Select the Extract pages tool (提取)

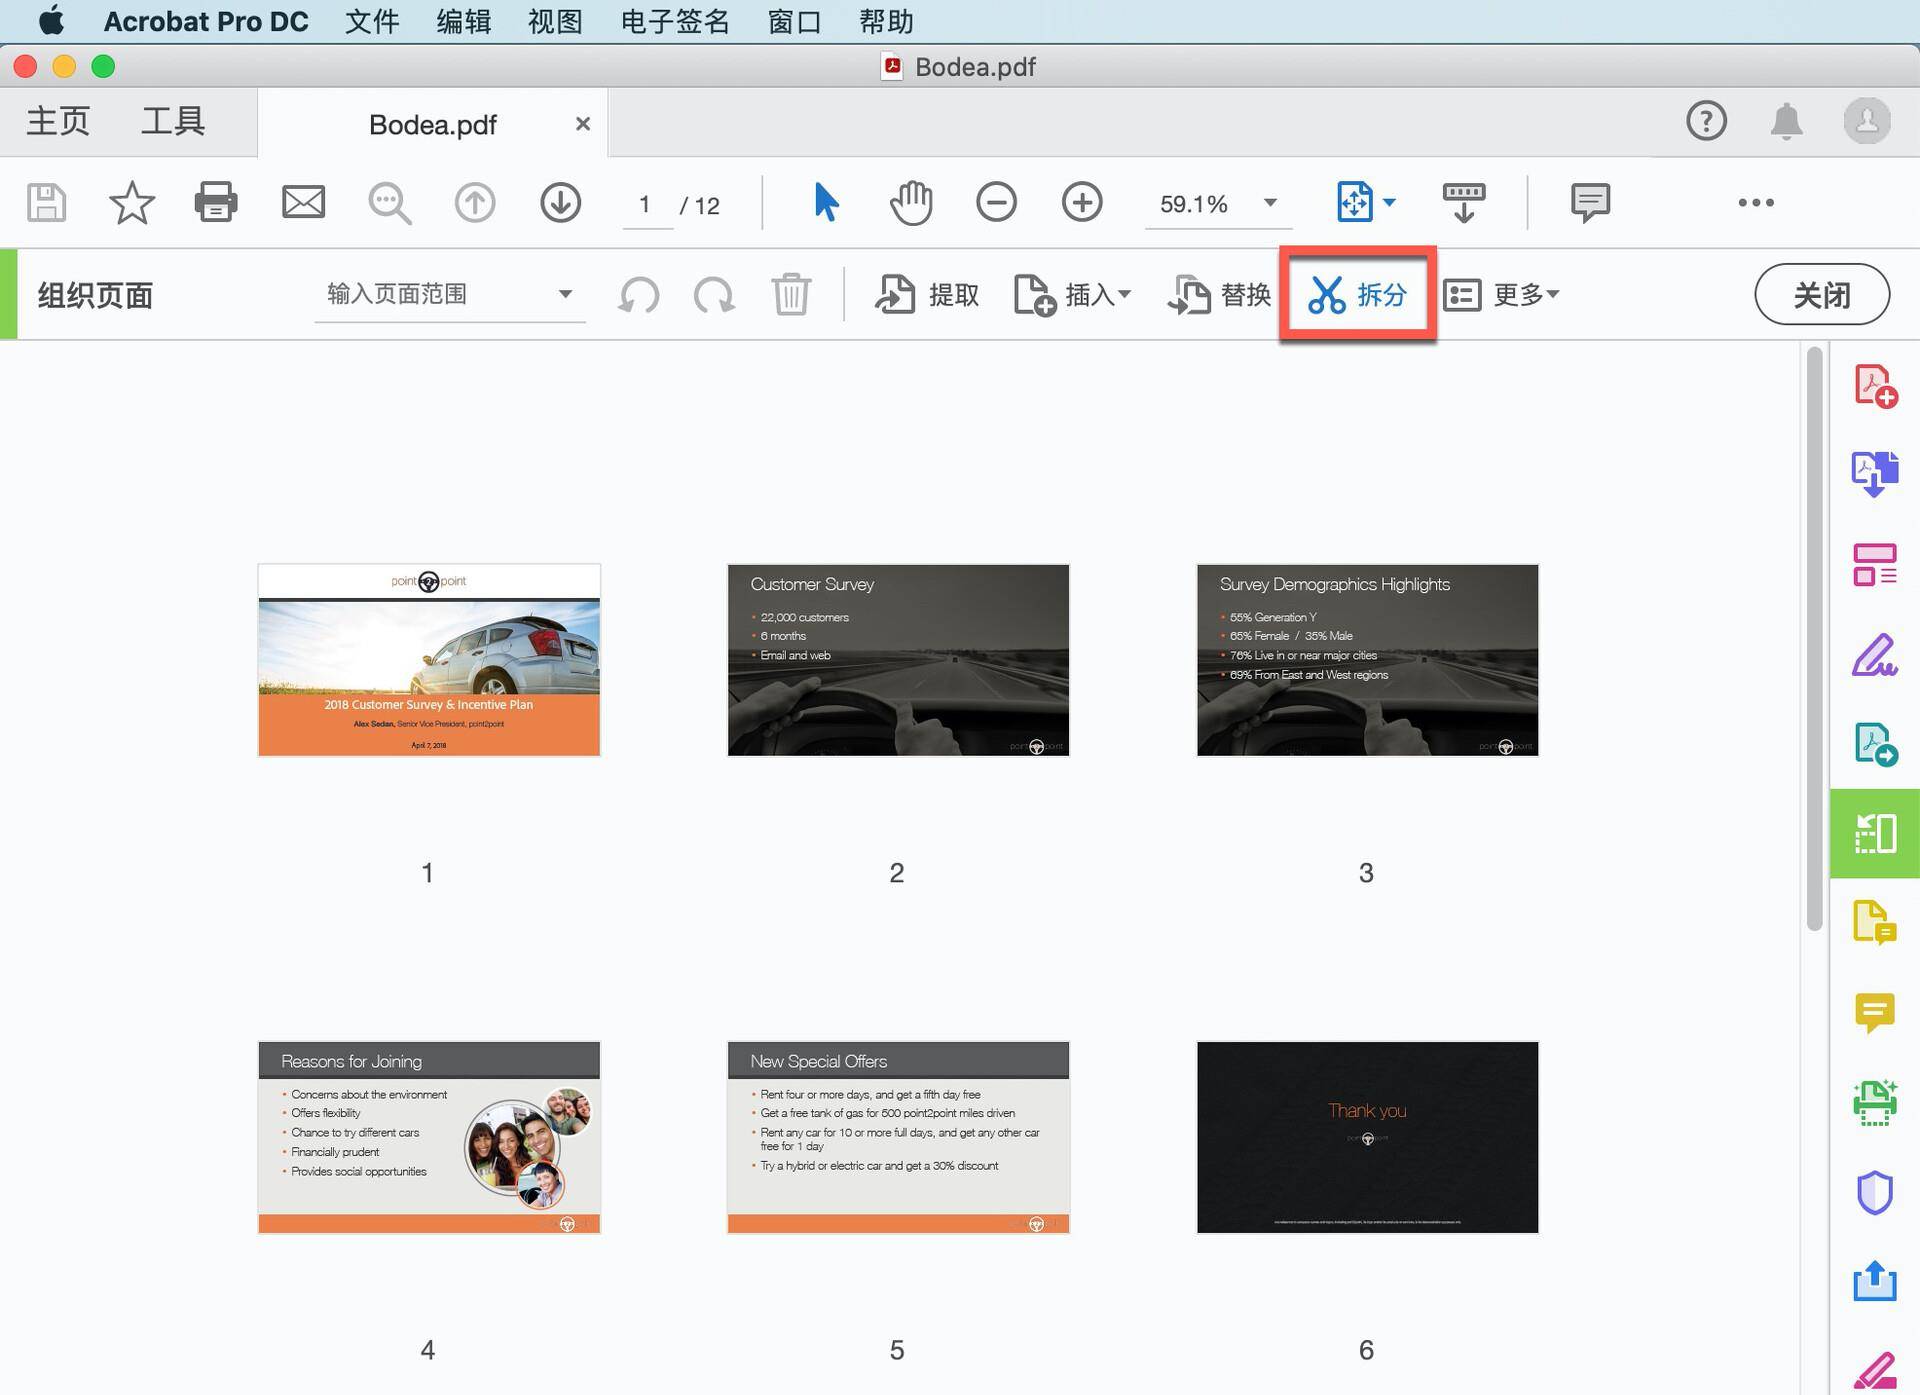(x=927, y=294)
